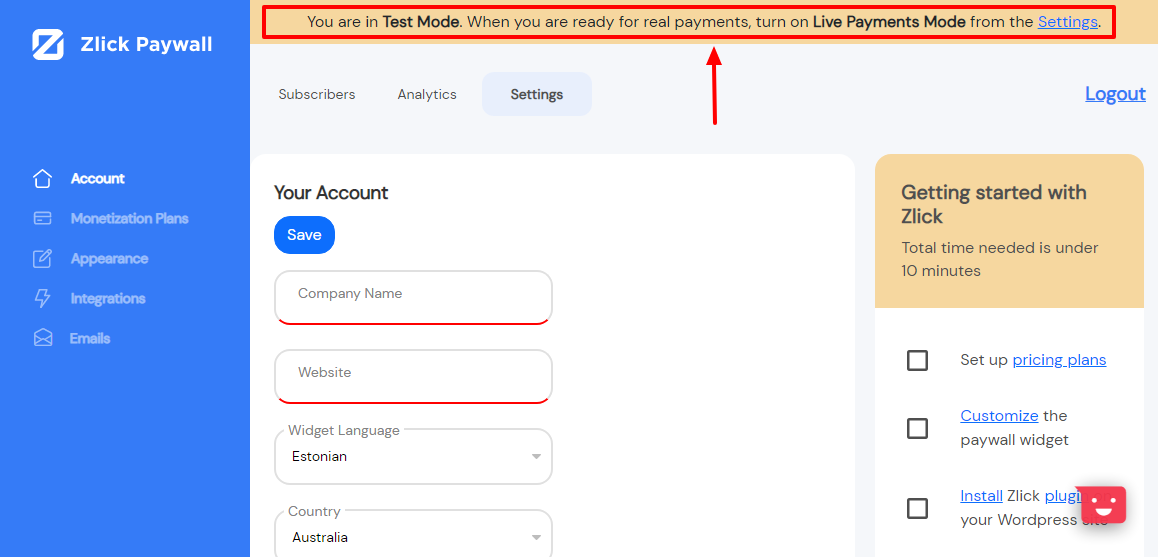Open the Analytics tab
Screen dimensions: 1158x557
pyautogui.click(x=427, y=95)
